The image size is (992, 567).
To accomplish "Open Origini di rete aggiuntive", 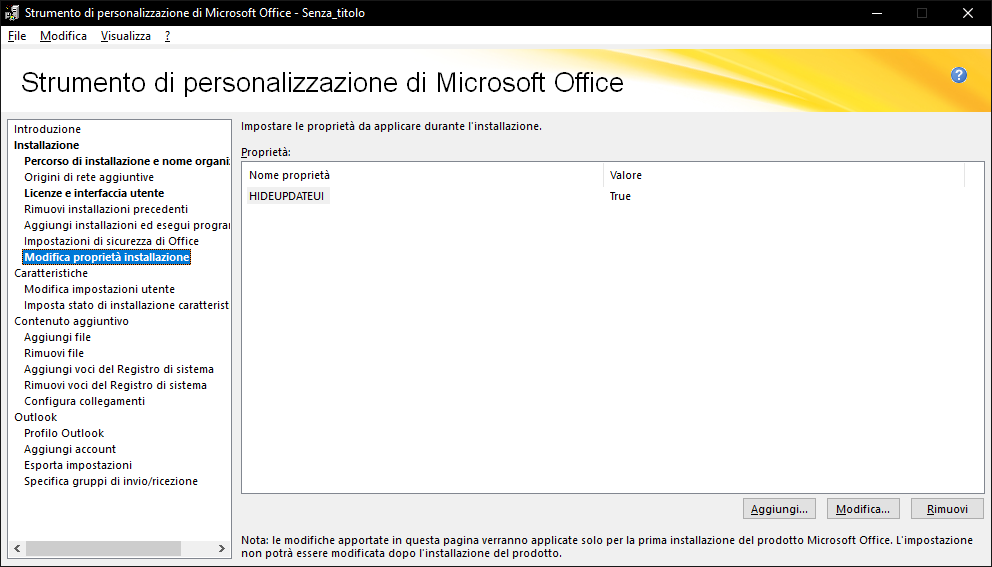I will pyautogui.click(x=89, y=177).
